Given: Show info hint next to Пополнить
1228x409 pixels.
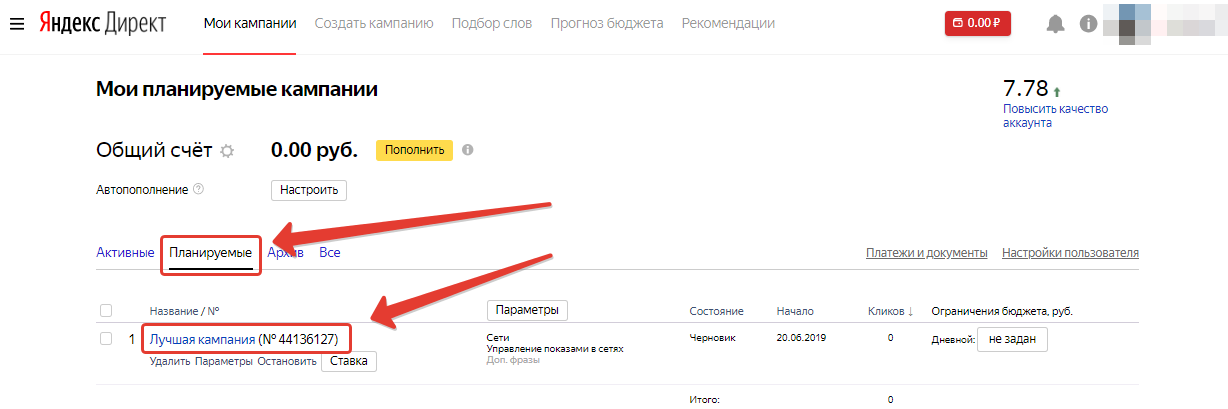Looking at the screenshot, I should 467,150.
